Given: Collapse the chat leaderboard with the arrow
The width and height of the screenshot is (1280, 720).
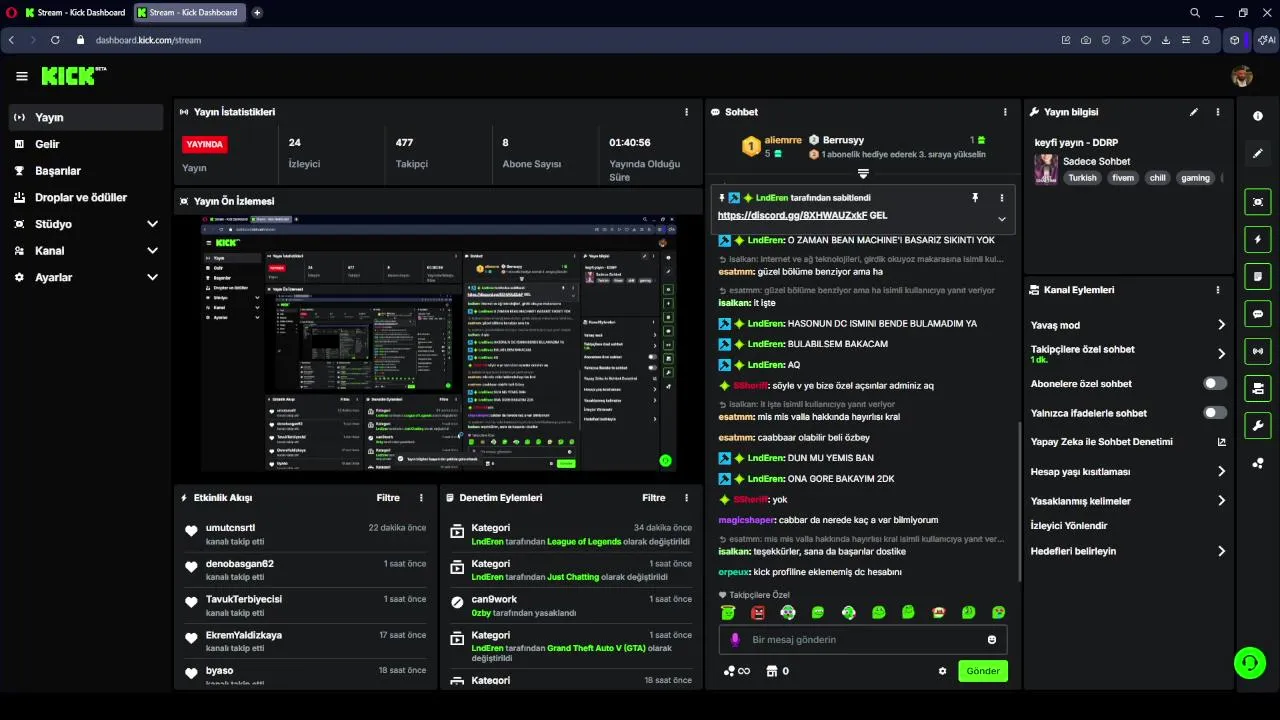Looking at the screenshot, I should click(x=863, y=174).
